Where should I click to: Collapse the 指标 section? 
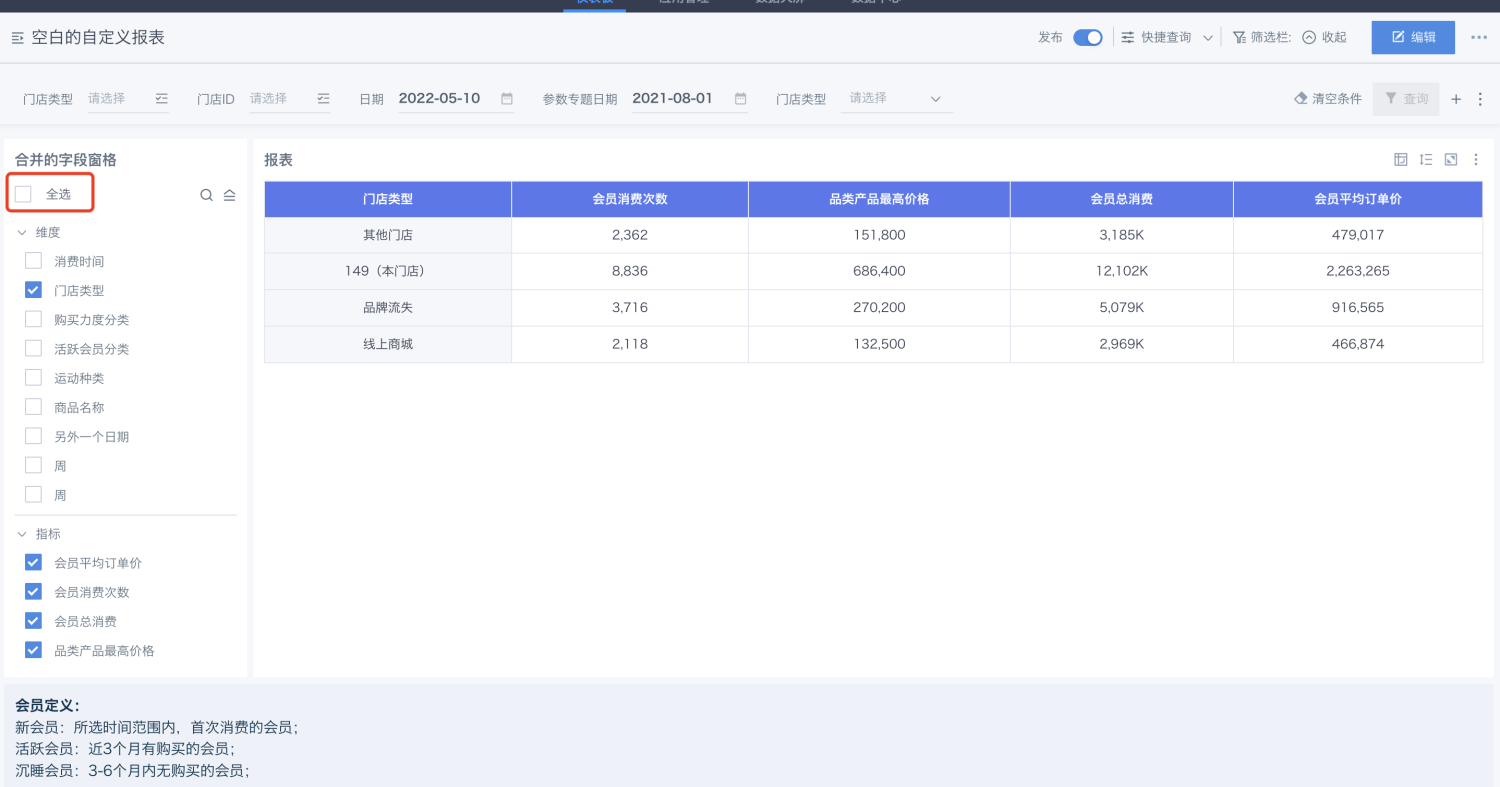(22, 534)
